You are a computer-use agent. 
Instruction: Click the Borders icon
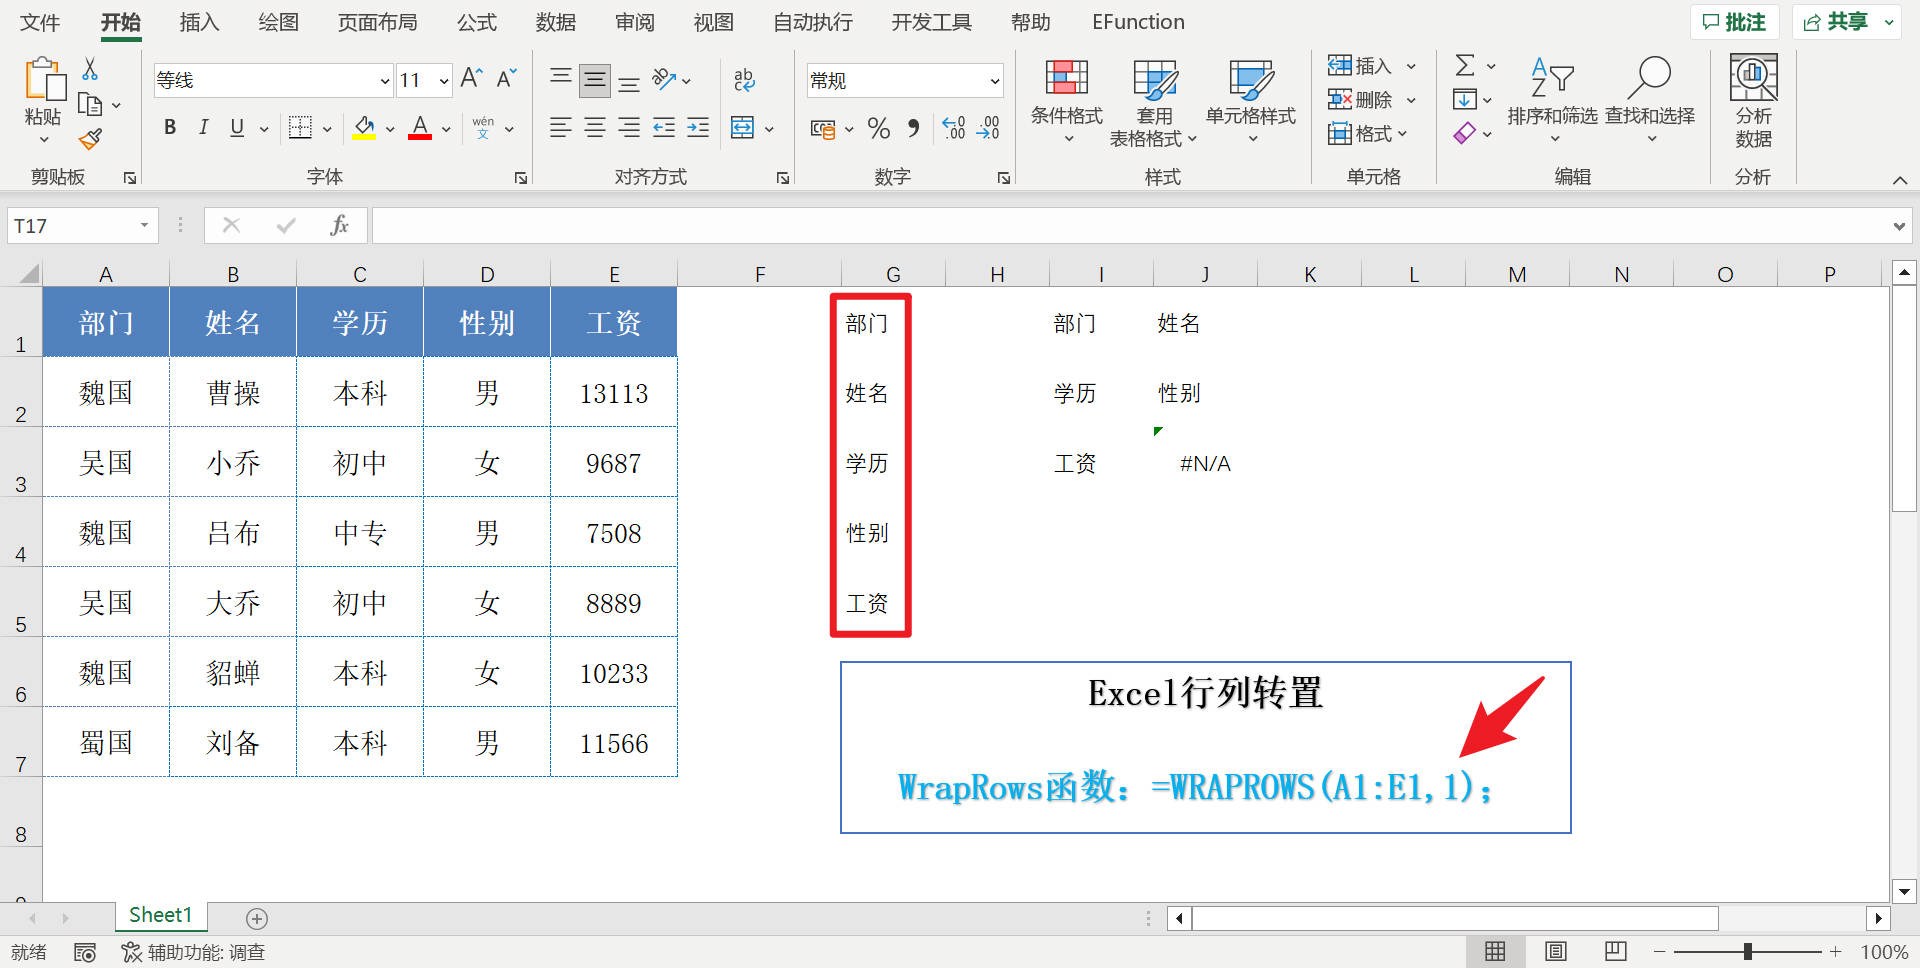point(300,127)
